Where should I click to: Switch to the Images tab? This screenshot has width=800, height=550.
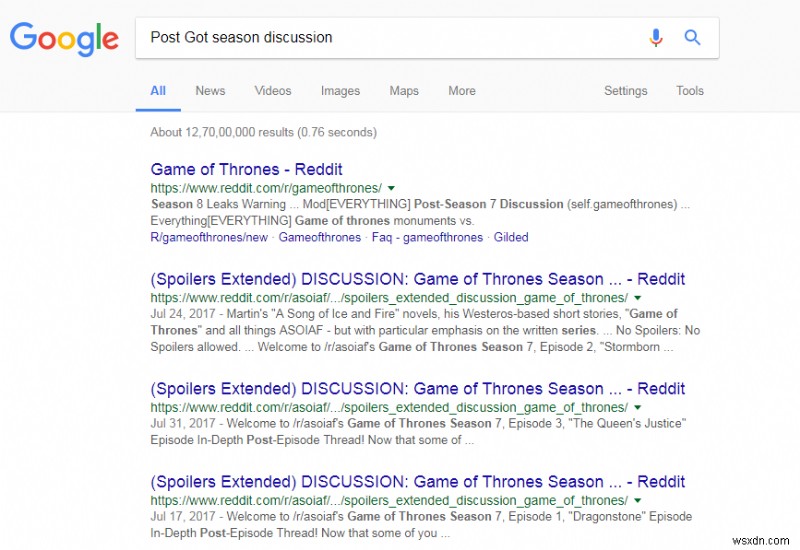point(340,91)
